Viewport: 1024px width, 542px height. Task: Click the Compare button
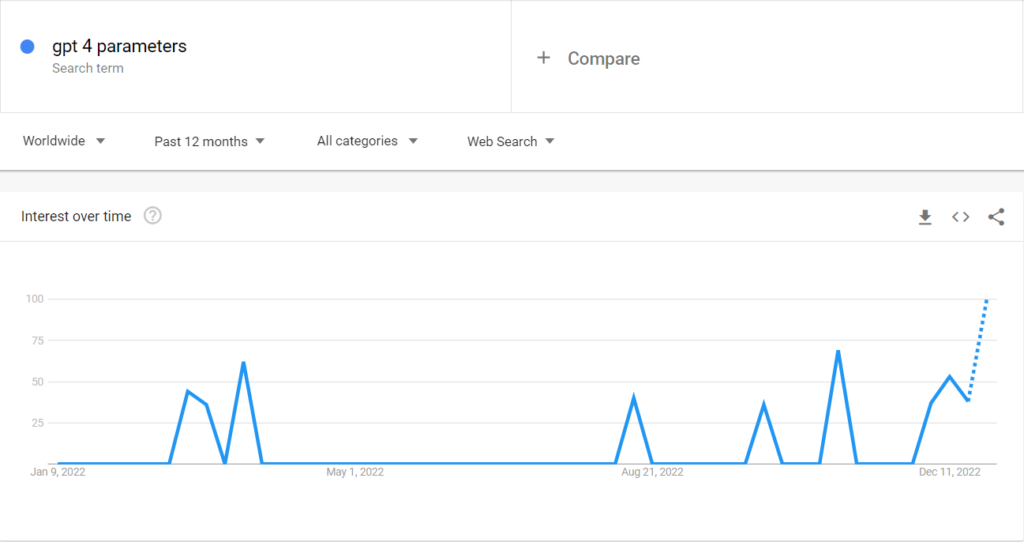[603, 59]
